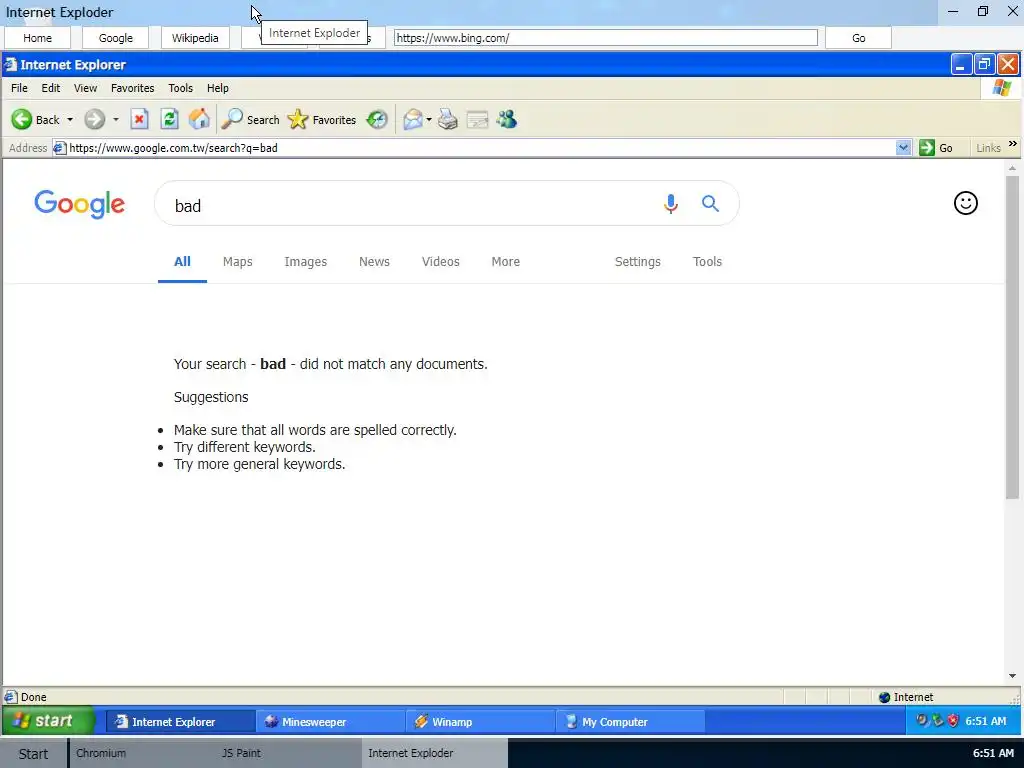Expand the Back button history dropdown arrow
Viewport: 1024px width, 768px height.
(x=70, y=120)
